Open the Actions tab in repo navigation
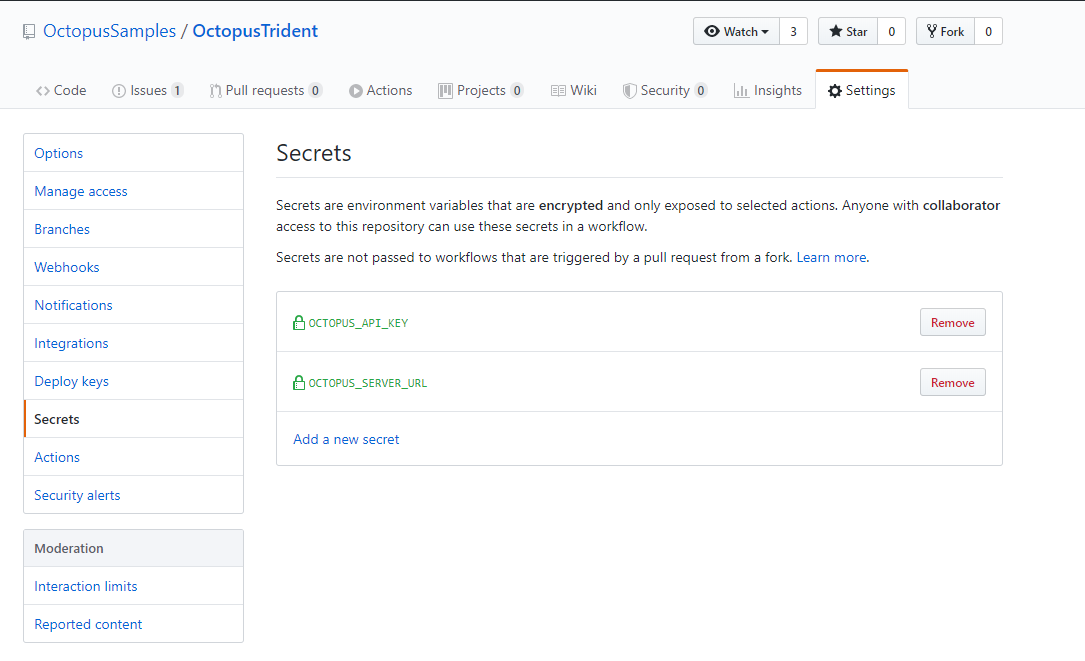This screenshot has height=661, width=1085. [x=380, y=90]
